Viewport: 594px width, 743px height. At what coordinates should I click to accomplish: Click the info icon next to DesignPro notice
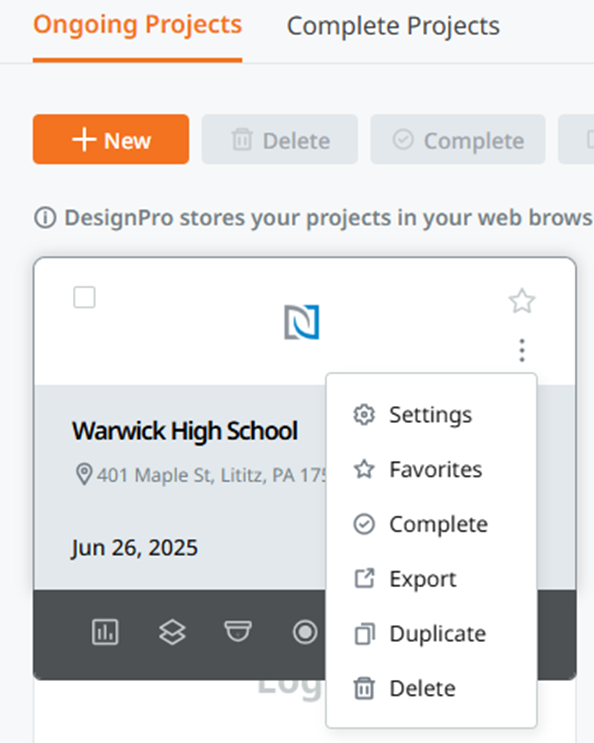tap(45, 218)
